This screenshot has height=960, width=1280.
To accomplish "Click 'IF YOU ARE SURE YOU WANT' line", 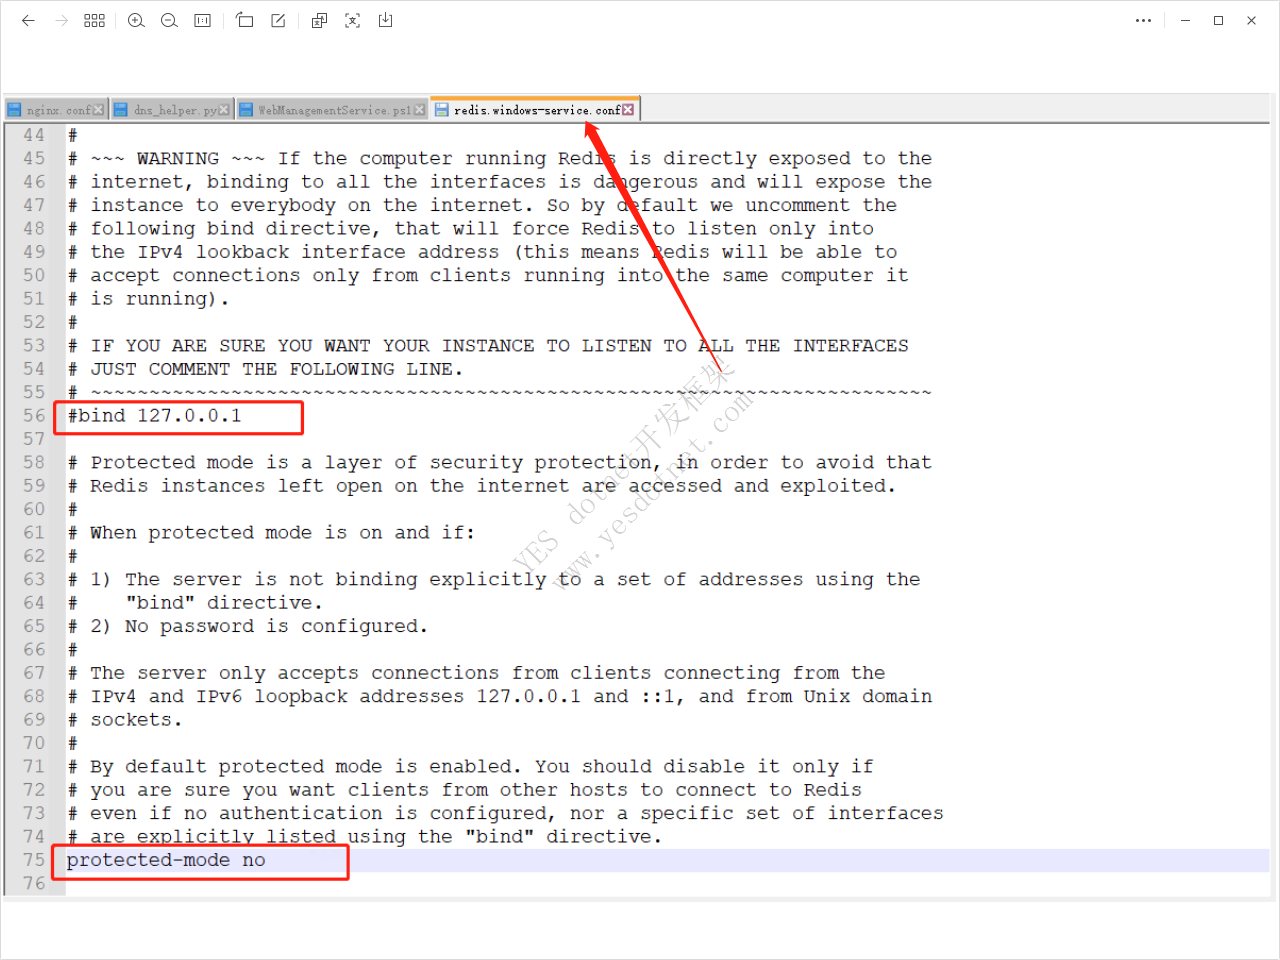I will (x=488, y=346).
